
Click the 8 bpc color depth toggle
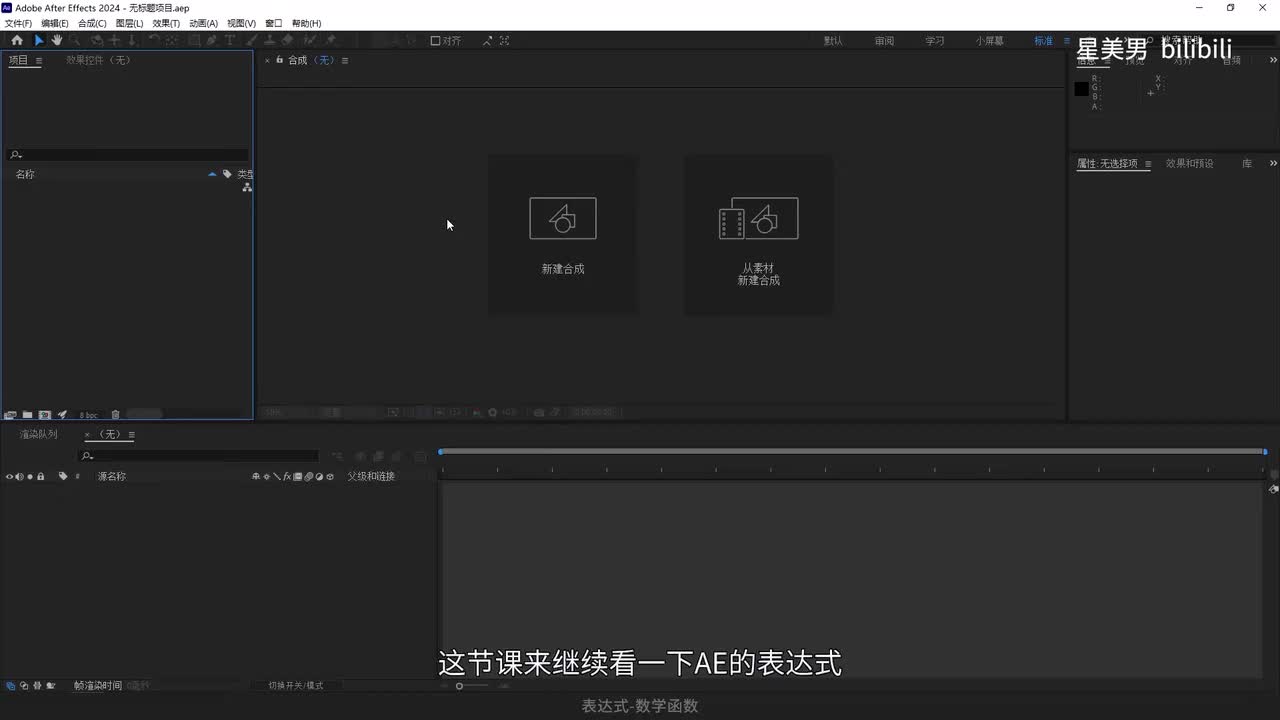coord(89,415)
